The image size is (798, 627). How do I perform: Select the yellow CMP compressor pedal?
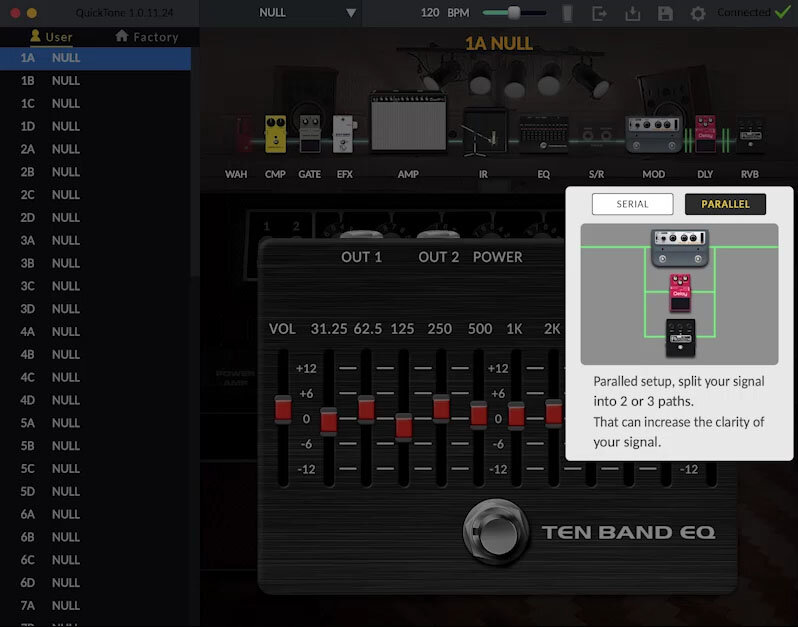[275, 134]
